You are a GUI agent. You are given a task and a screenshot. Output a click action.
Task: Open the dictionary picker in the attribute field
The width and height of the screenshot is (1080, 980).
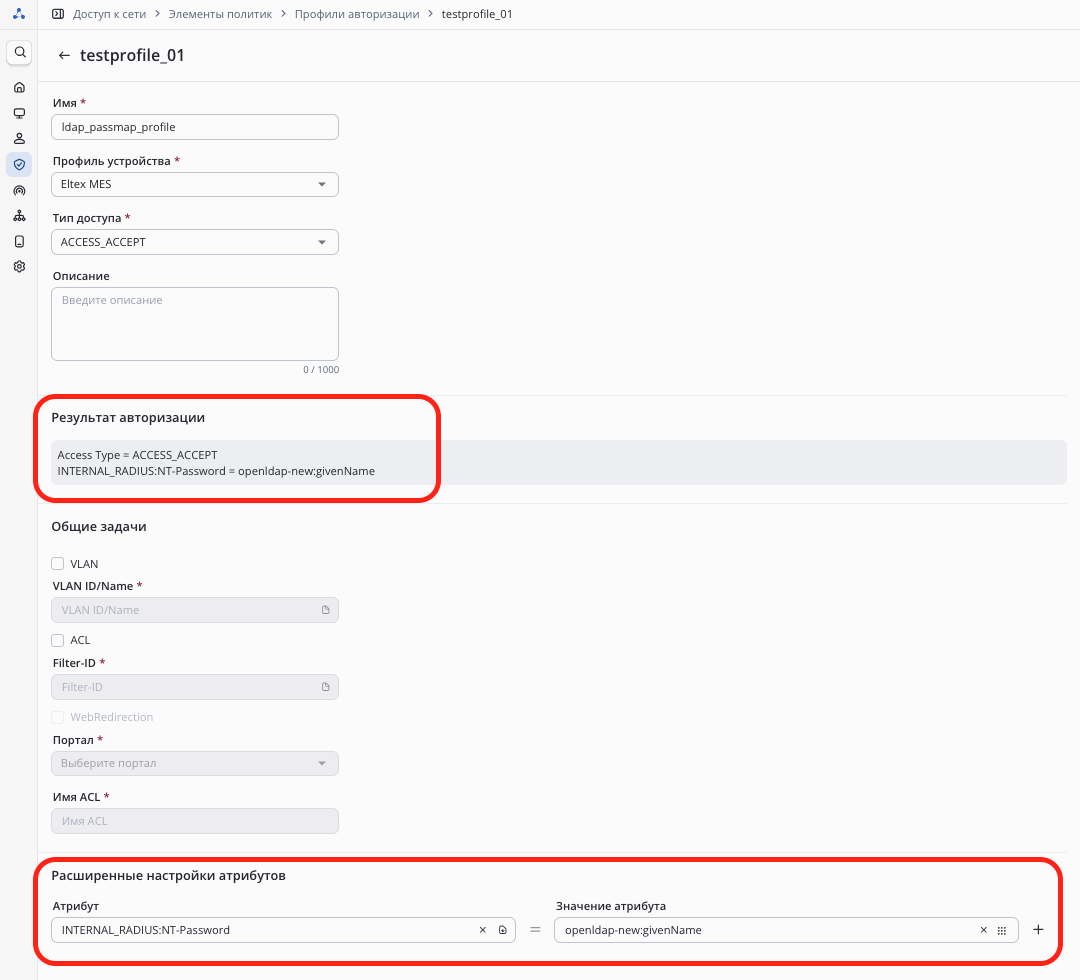(502, 930)
